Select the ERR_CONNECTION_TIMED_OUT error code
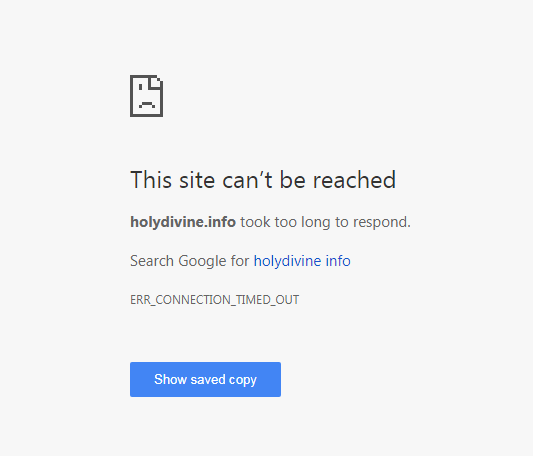 [214, 300]
